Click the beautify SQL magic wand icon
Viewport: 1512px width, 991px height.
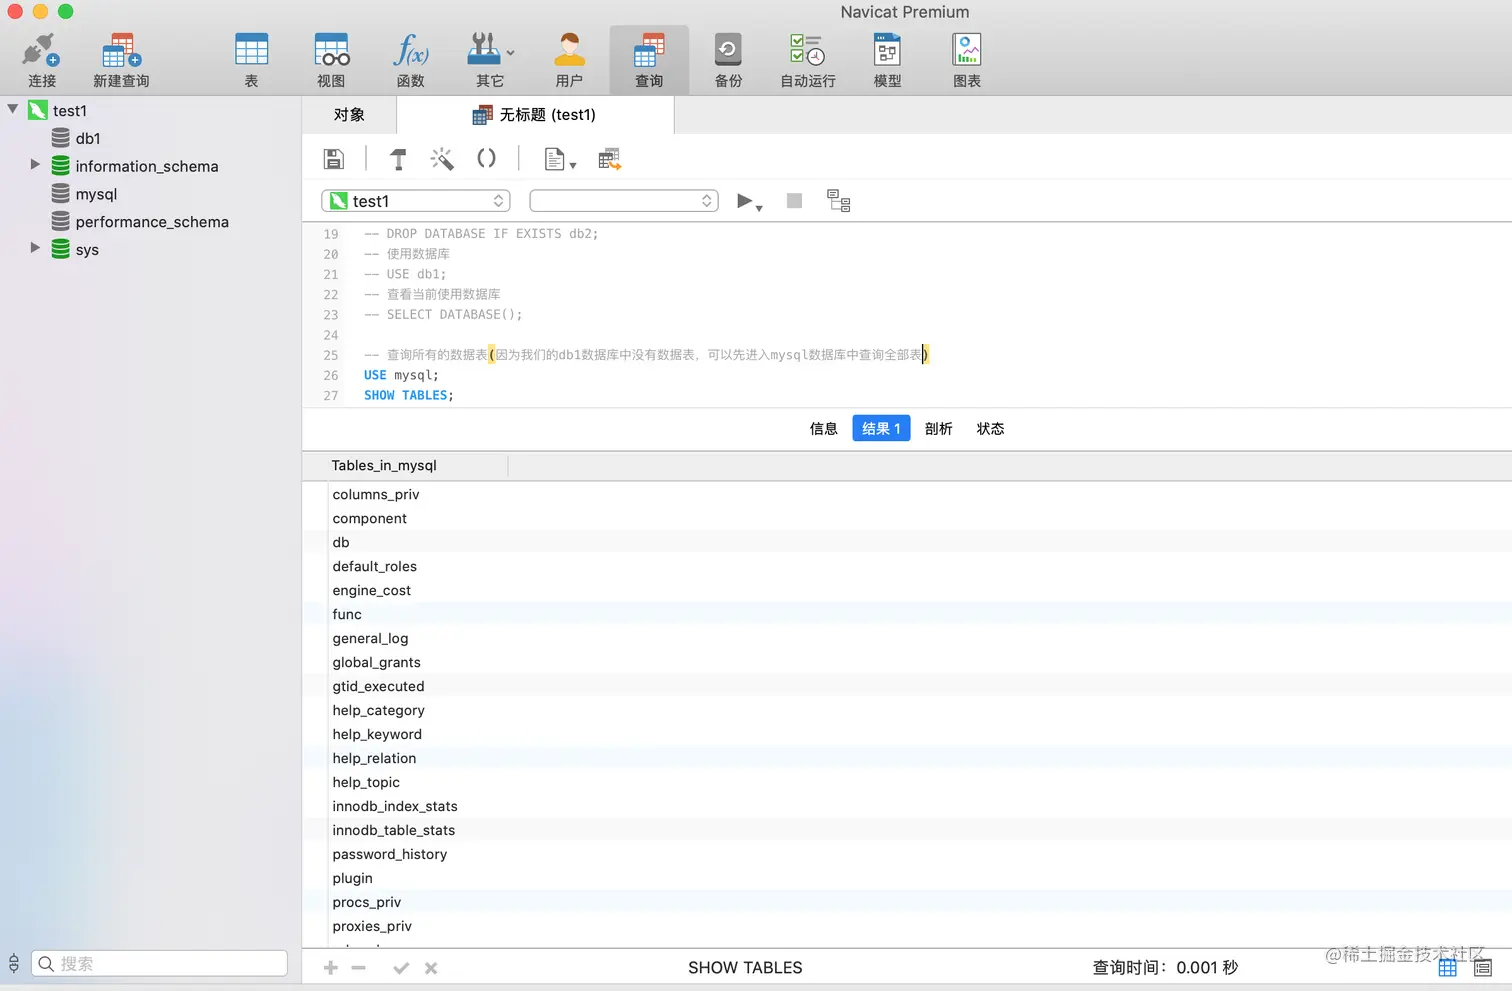point(442,159)
